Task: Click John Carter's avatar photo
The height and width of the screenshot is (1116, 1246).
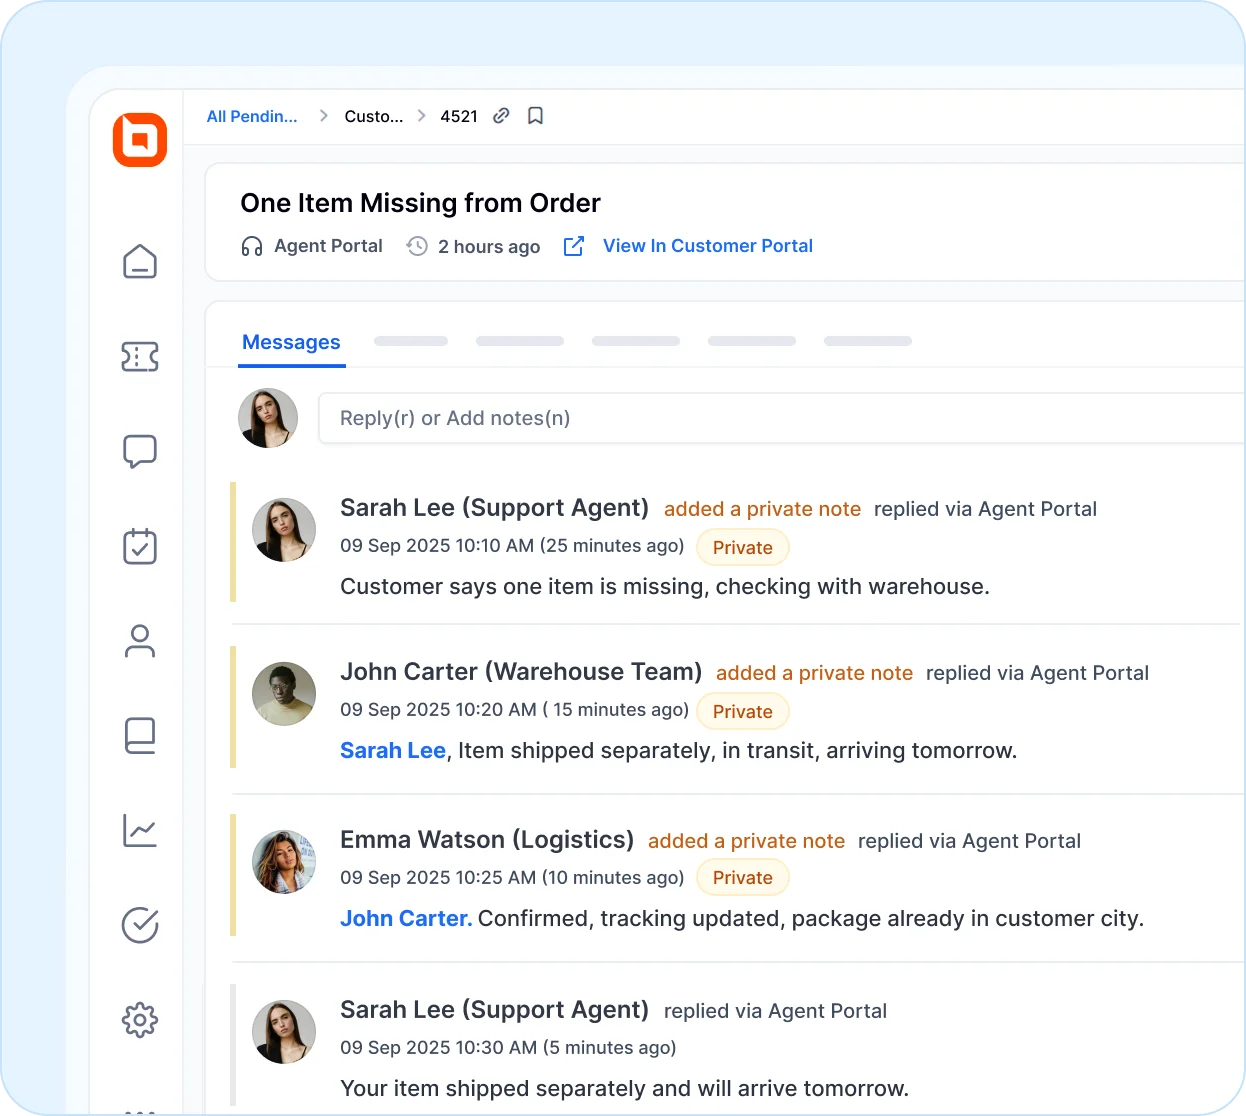Action: (284, 694)
